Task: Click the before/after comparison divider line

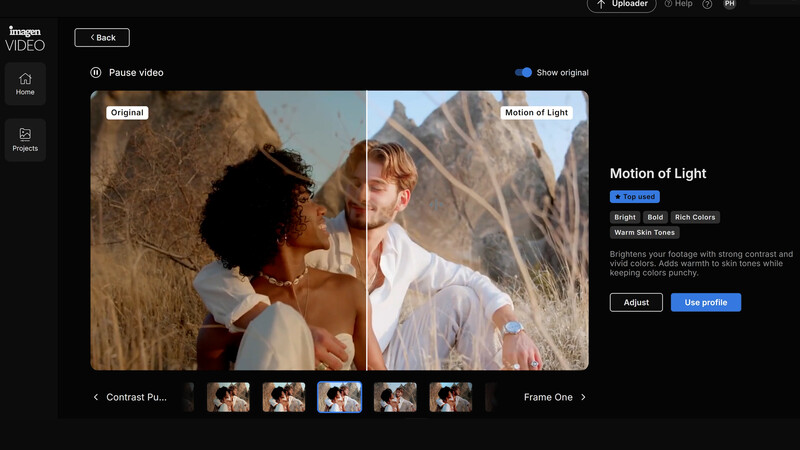Action: (x=366, y=230)
